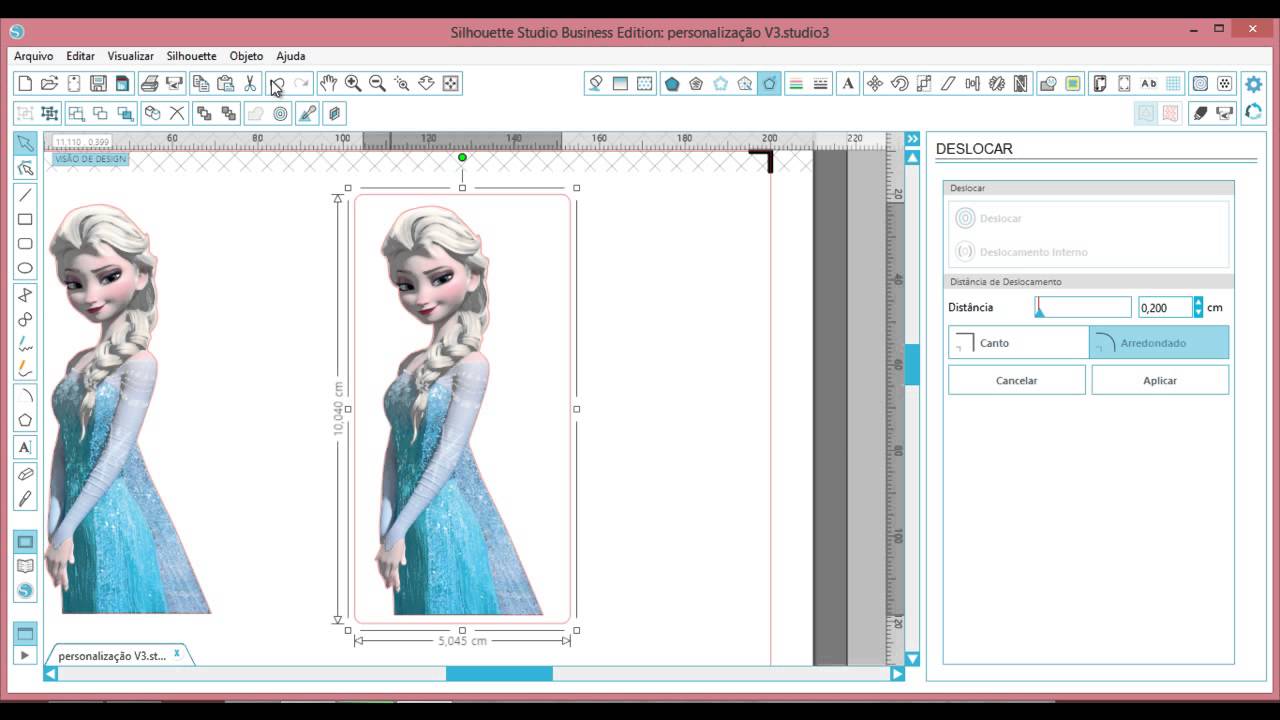Open the highlighted Offset panel icon
The image size is (1280, 720).
(769, 84)
